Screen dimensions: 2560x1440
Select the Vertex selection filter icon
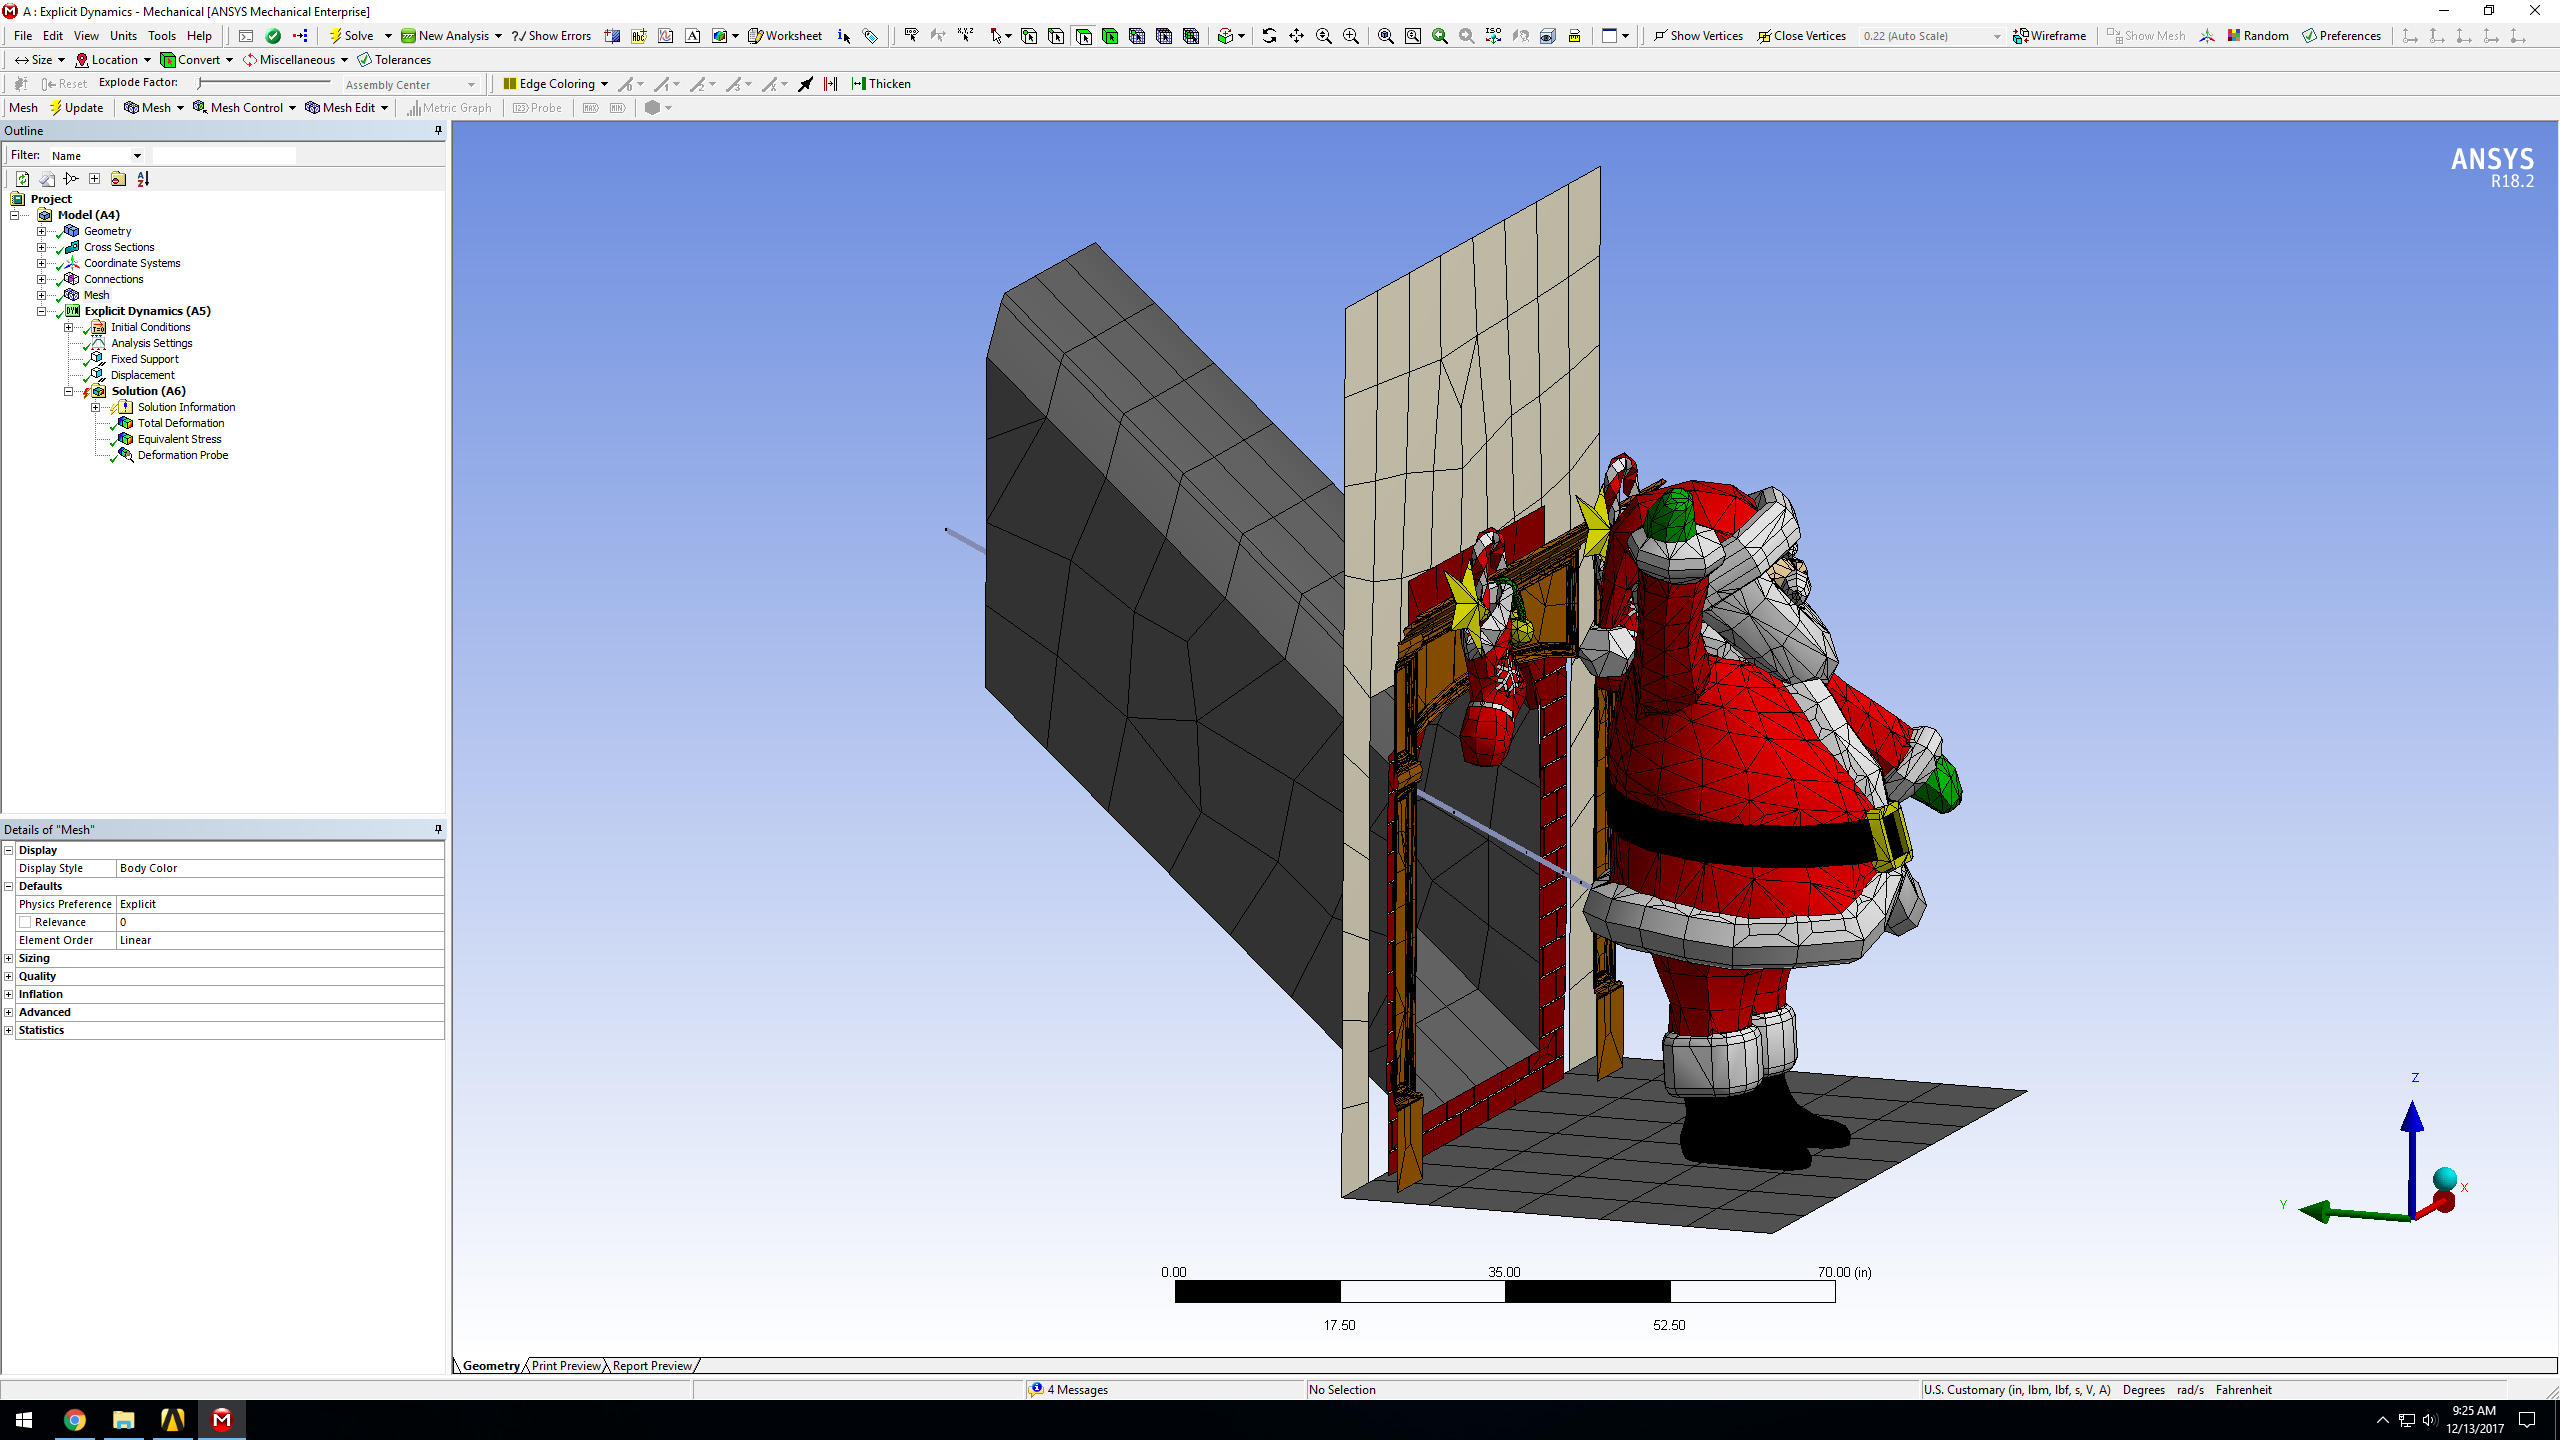tap(1029, 35)
